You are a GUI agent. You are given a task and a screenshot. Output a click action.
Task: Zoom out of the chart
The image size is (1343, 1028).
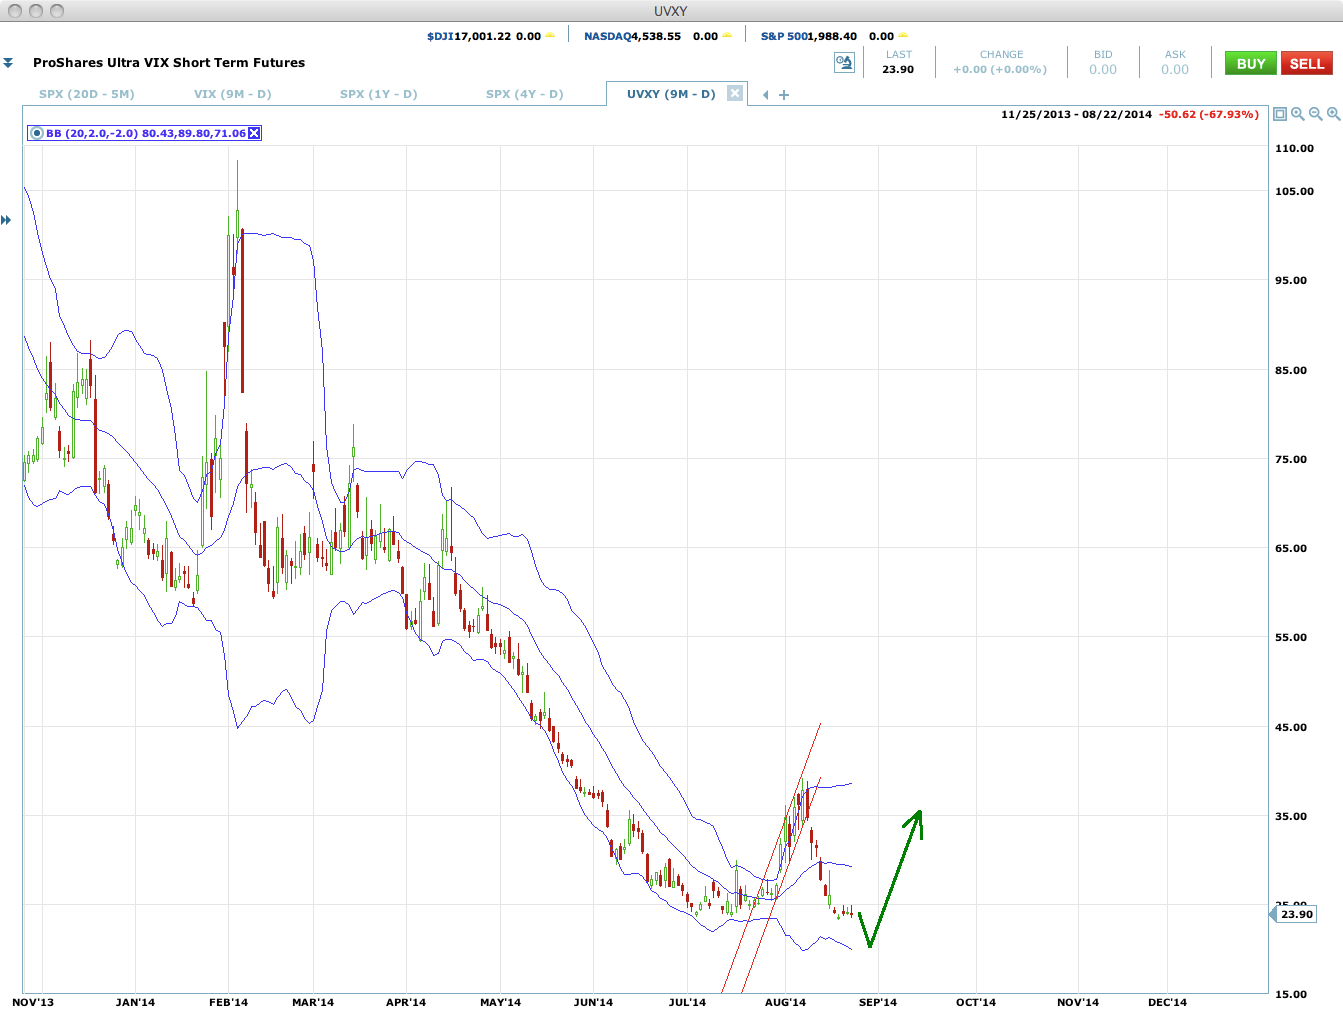click(x=1316, y=114)
